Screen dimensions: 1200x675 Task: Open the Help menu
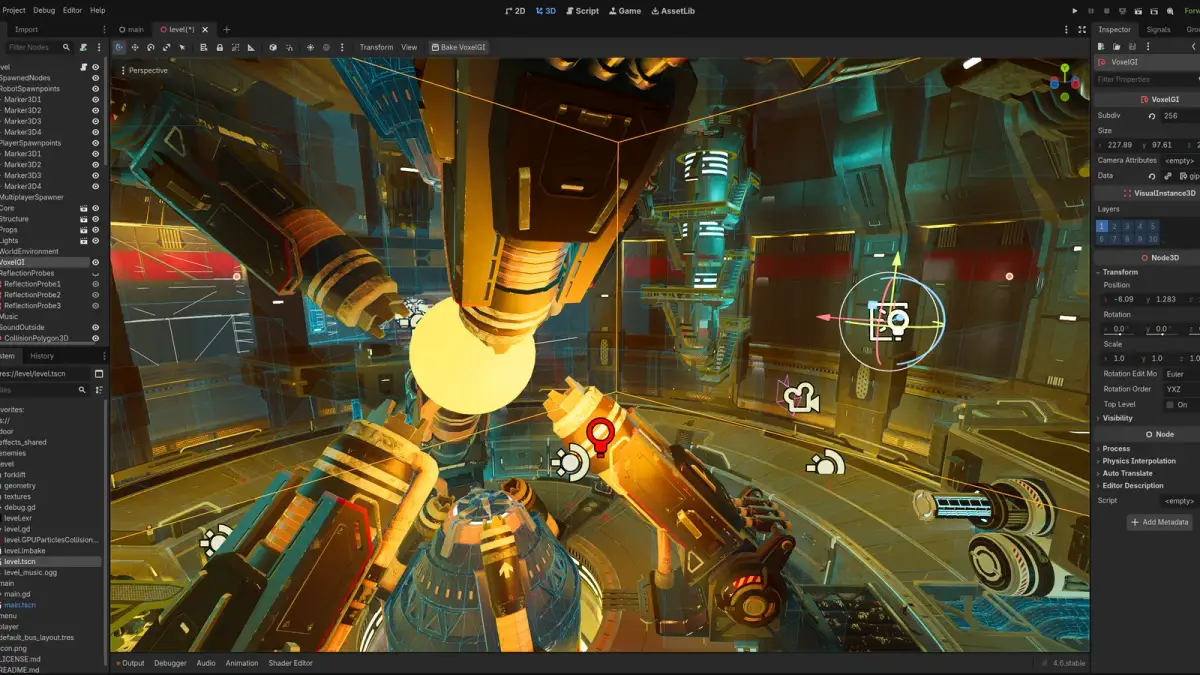click(97, 10)
